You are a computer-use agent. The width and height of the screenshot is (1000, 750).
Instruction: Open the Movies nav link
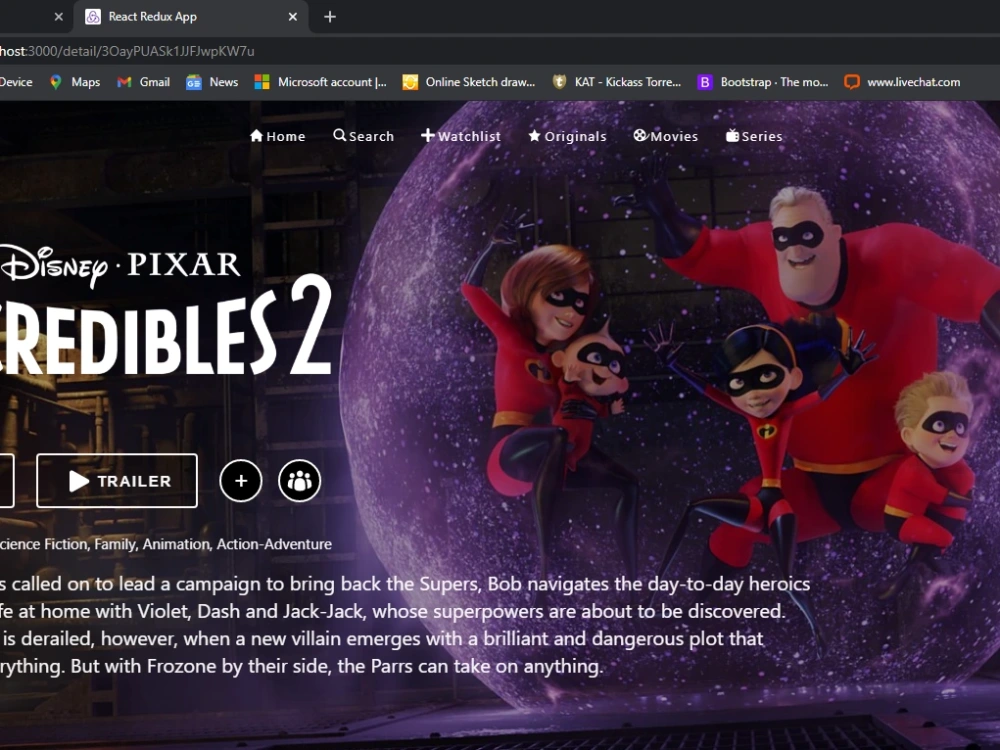(x=666, y=136)
